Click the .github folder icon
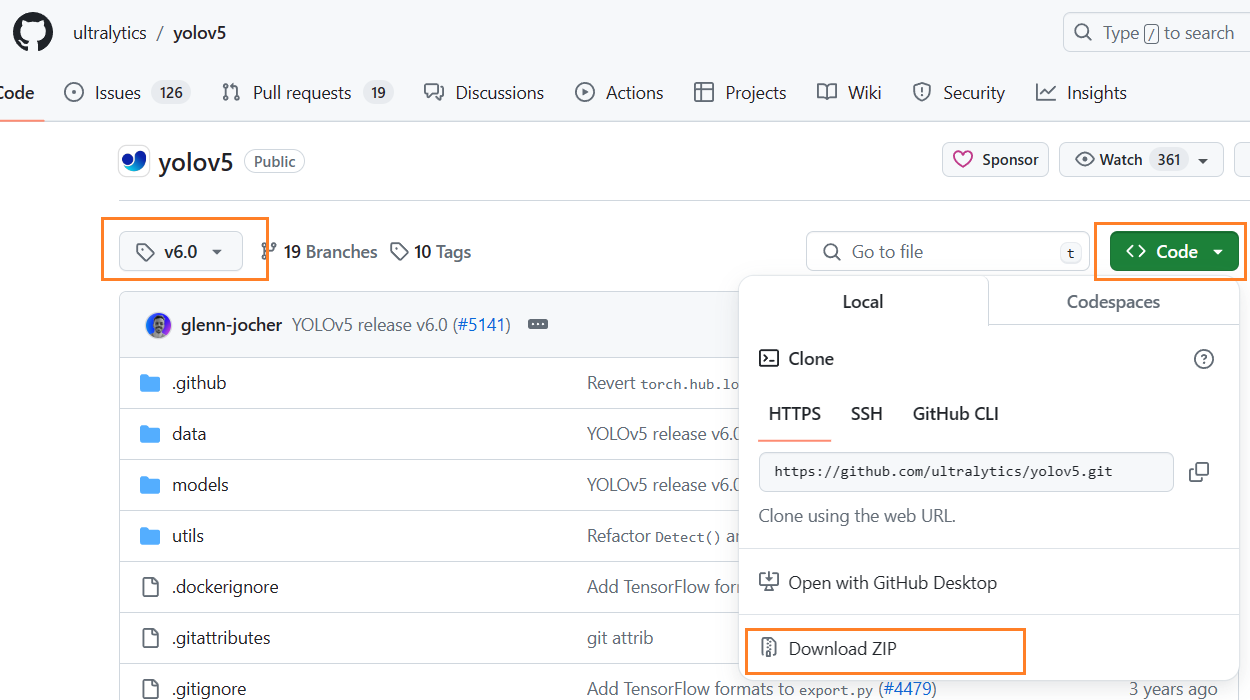Viewport: 1250px width, 700px height. 150,383
